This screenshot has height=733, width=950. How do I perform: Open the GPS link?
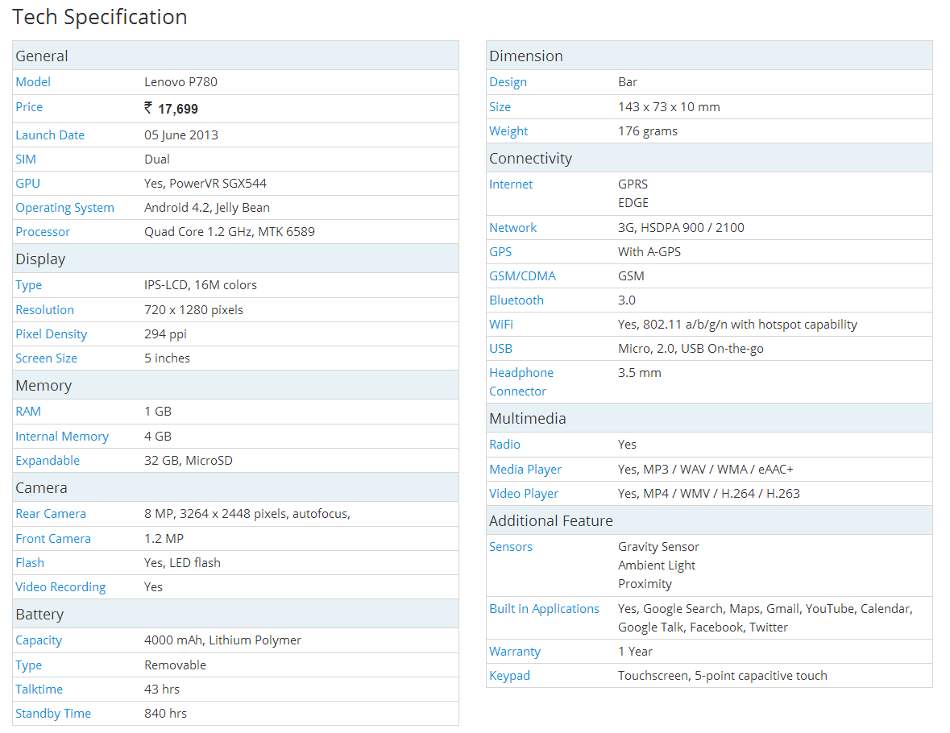(500, 251)
